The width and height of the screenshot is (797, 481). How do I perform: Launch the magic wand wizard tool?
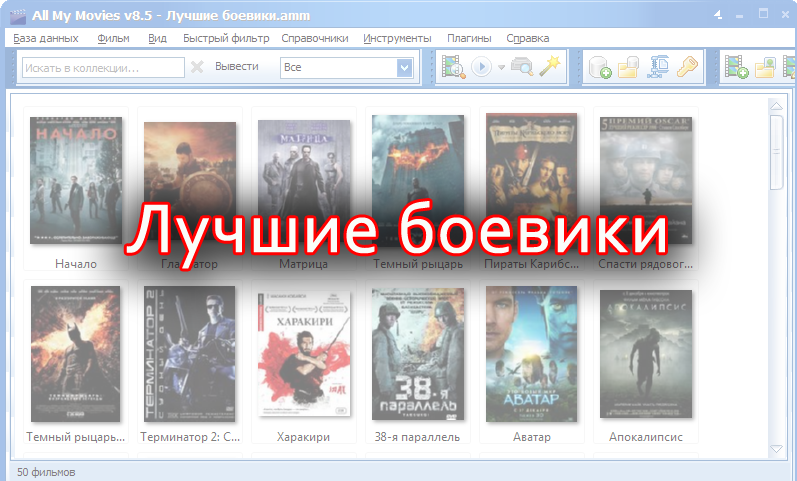[549, 67]
